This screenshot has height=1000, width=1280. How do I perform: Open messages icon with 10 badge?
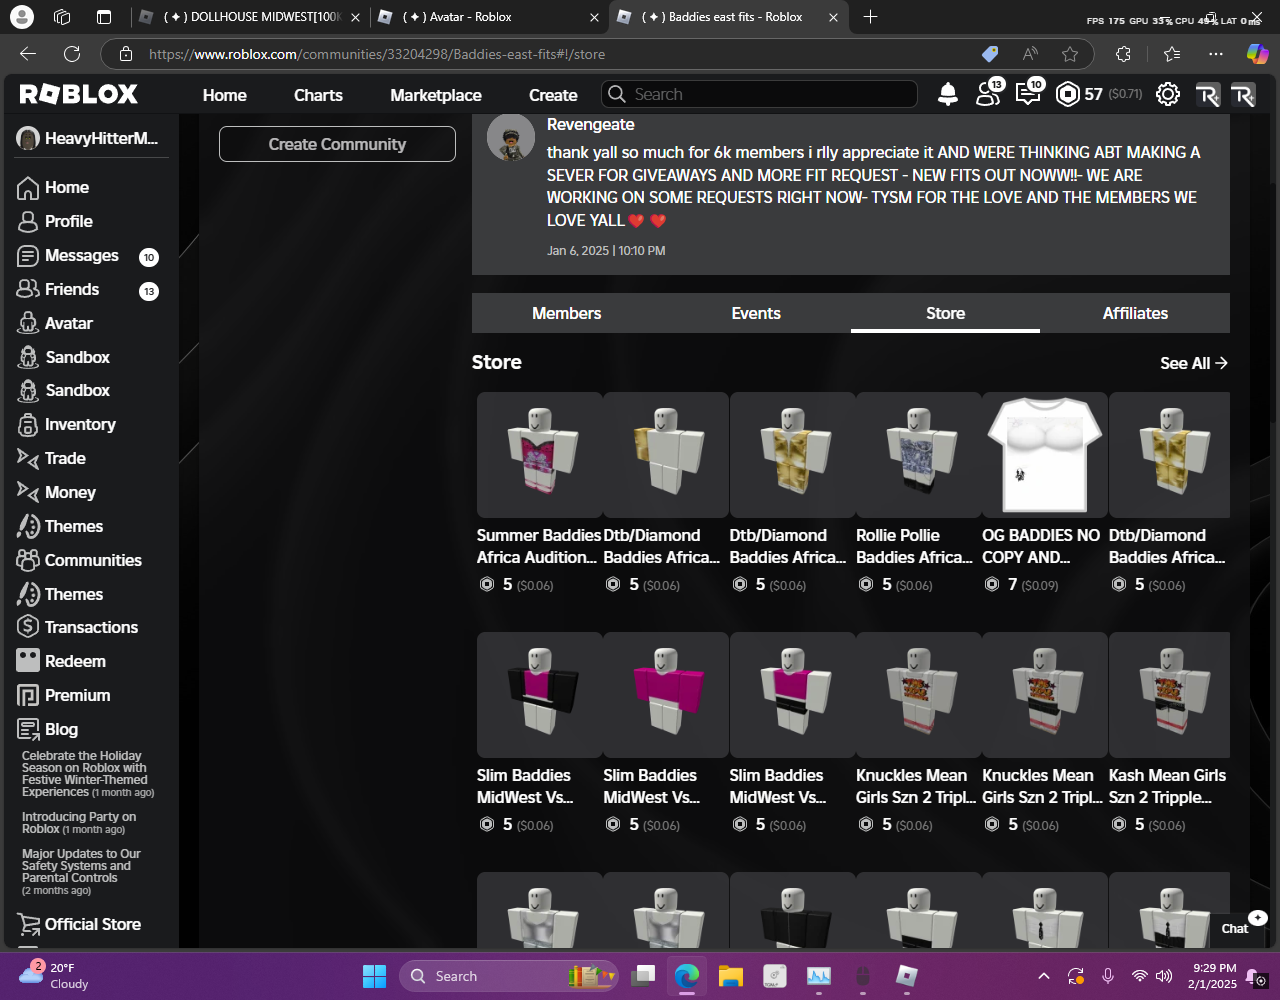(x=1029, y=93)
